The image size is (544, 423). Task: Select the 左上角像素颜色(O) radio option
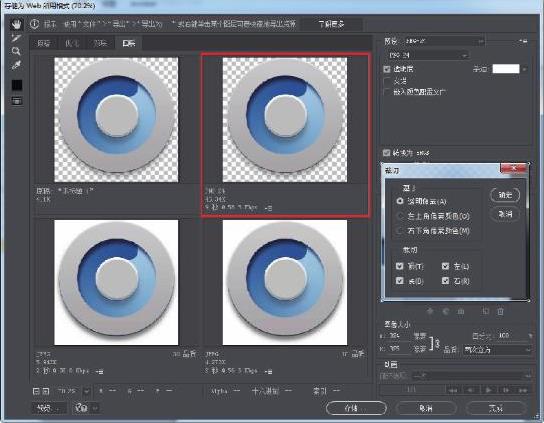(400, 216)
